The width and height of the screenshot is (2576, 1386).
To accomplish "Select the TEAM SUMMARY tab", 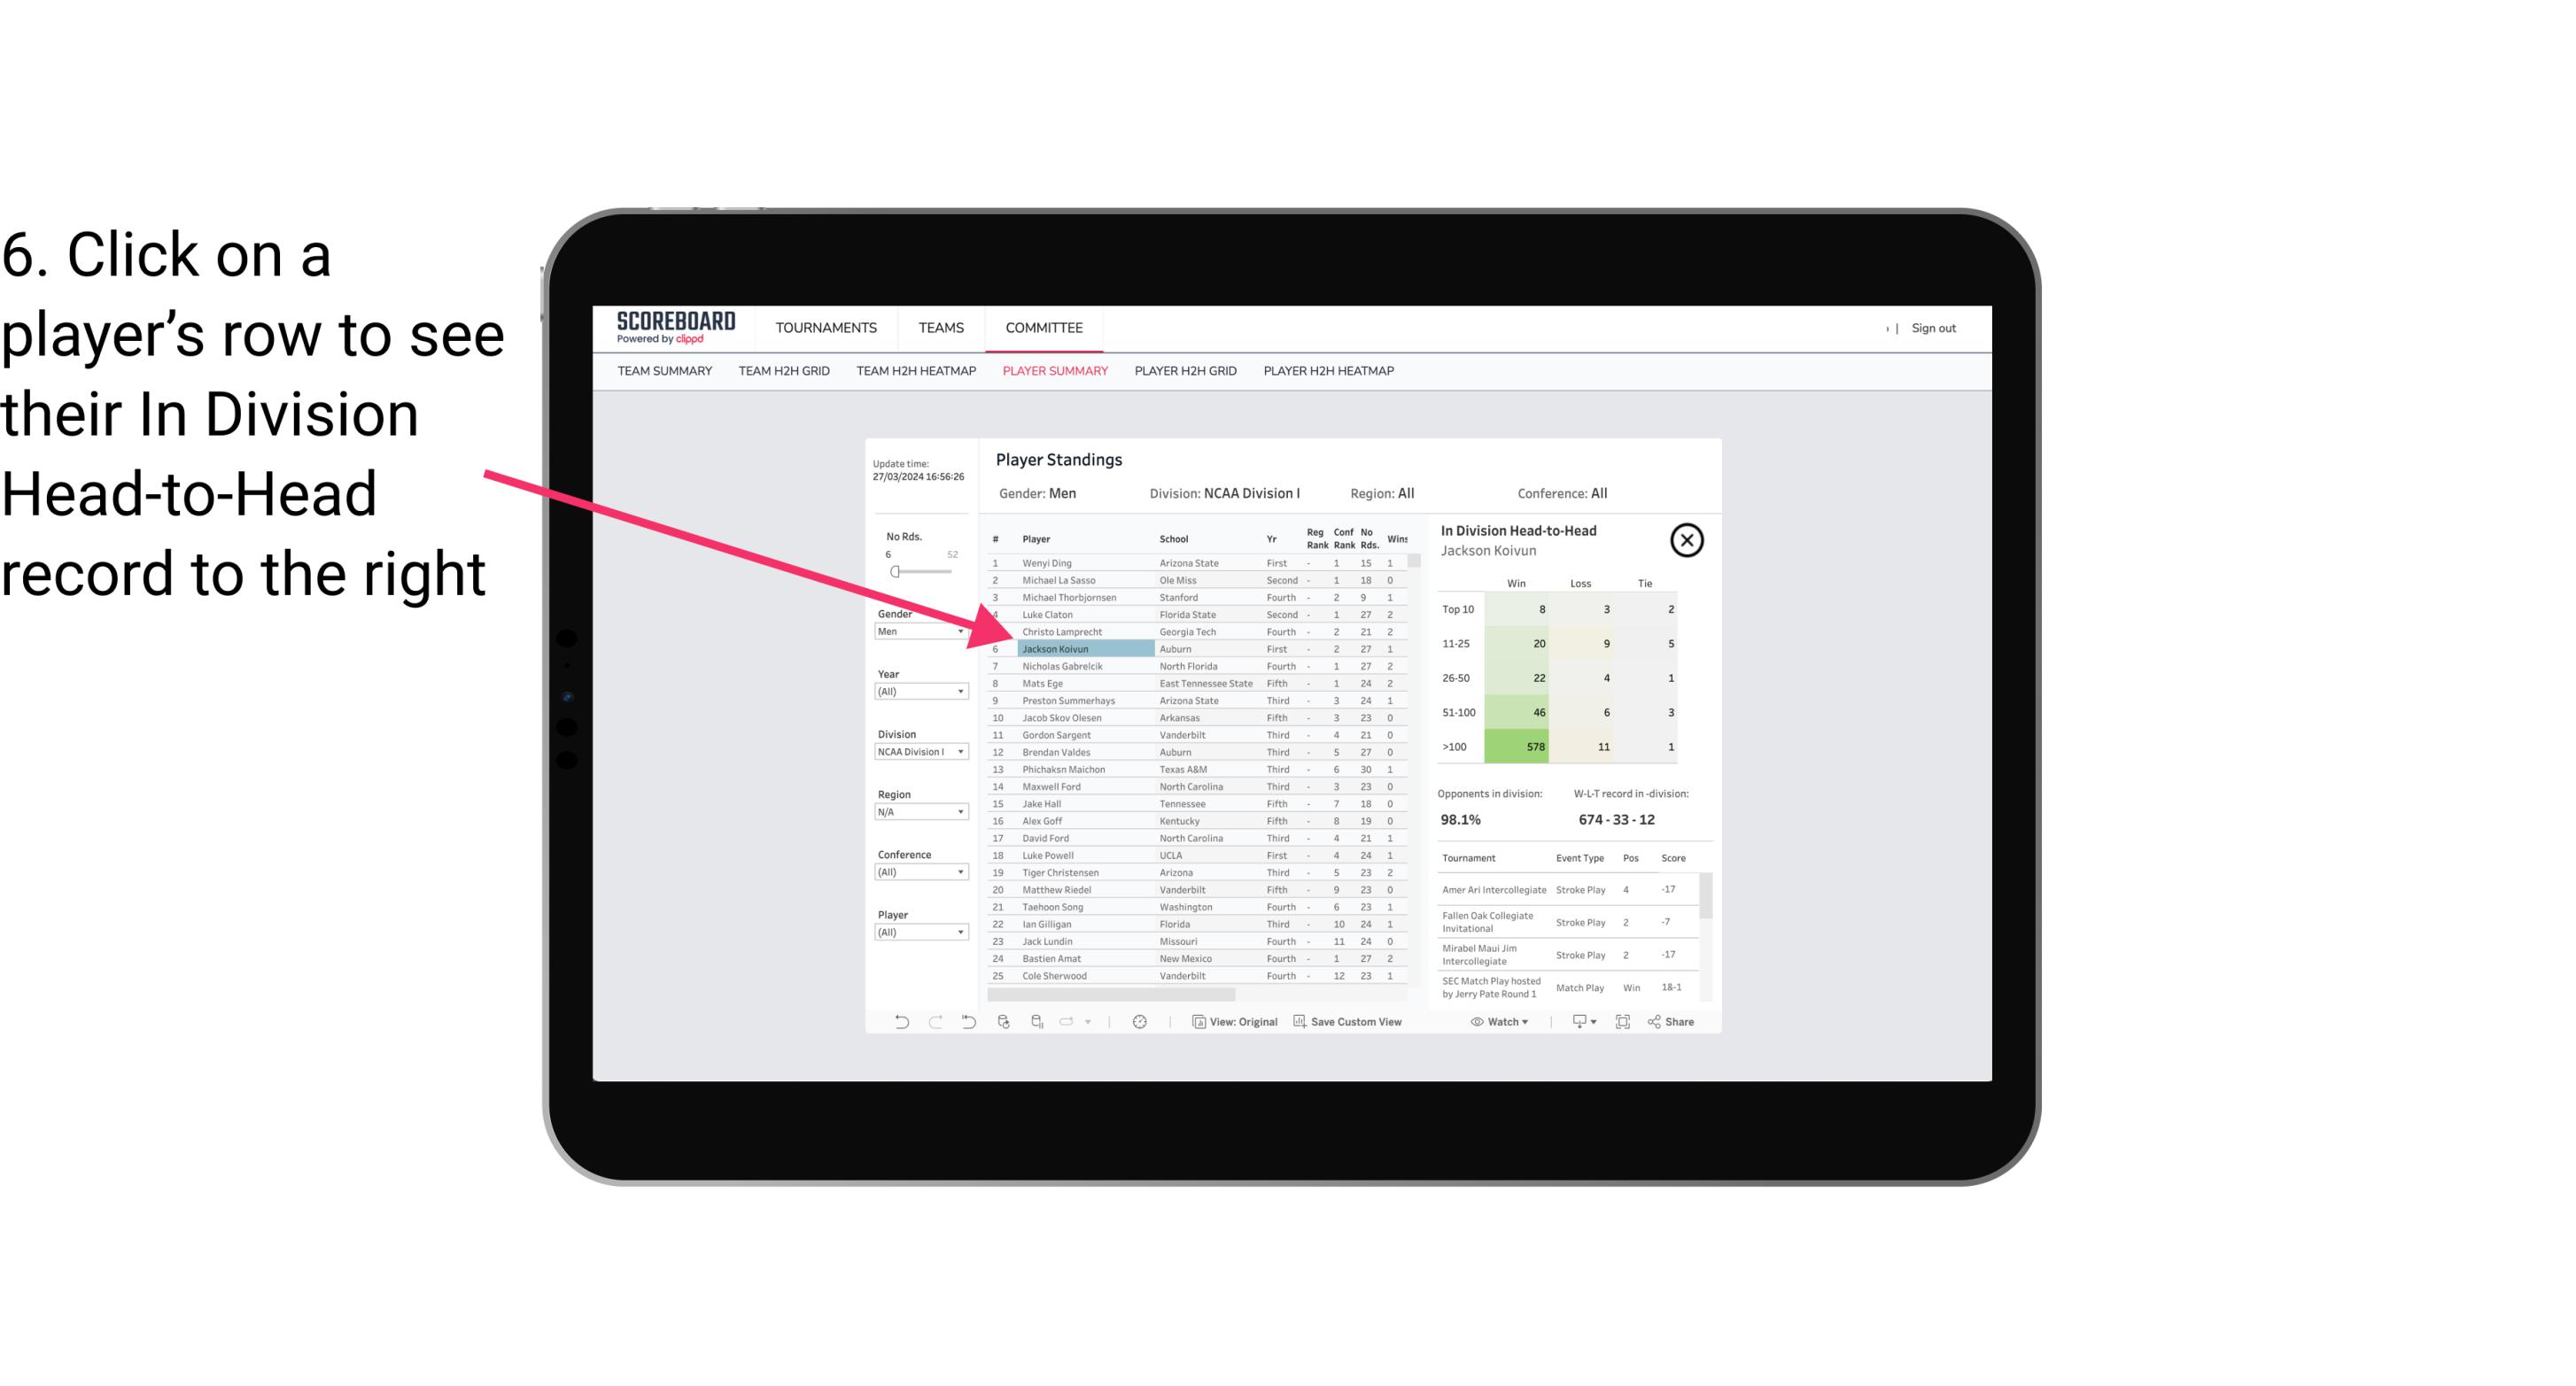I will [x=666, y=370].
